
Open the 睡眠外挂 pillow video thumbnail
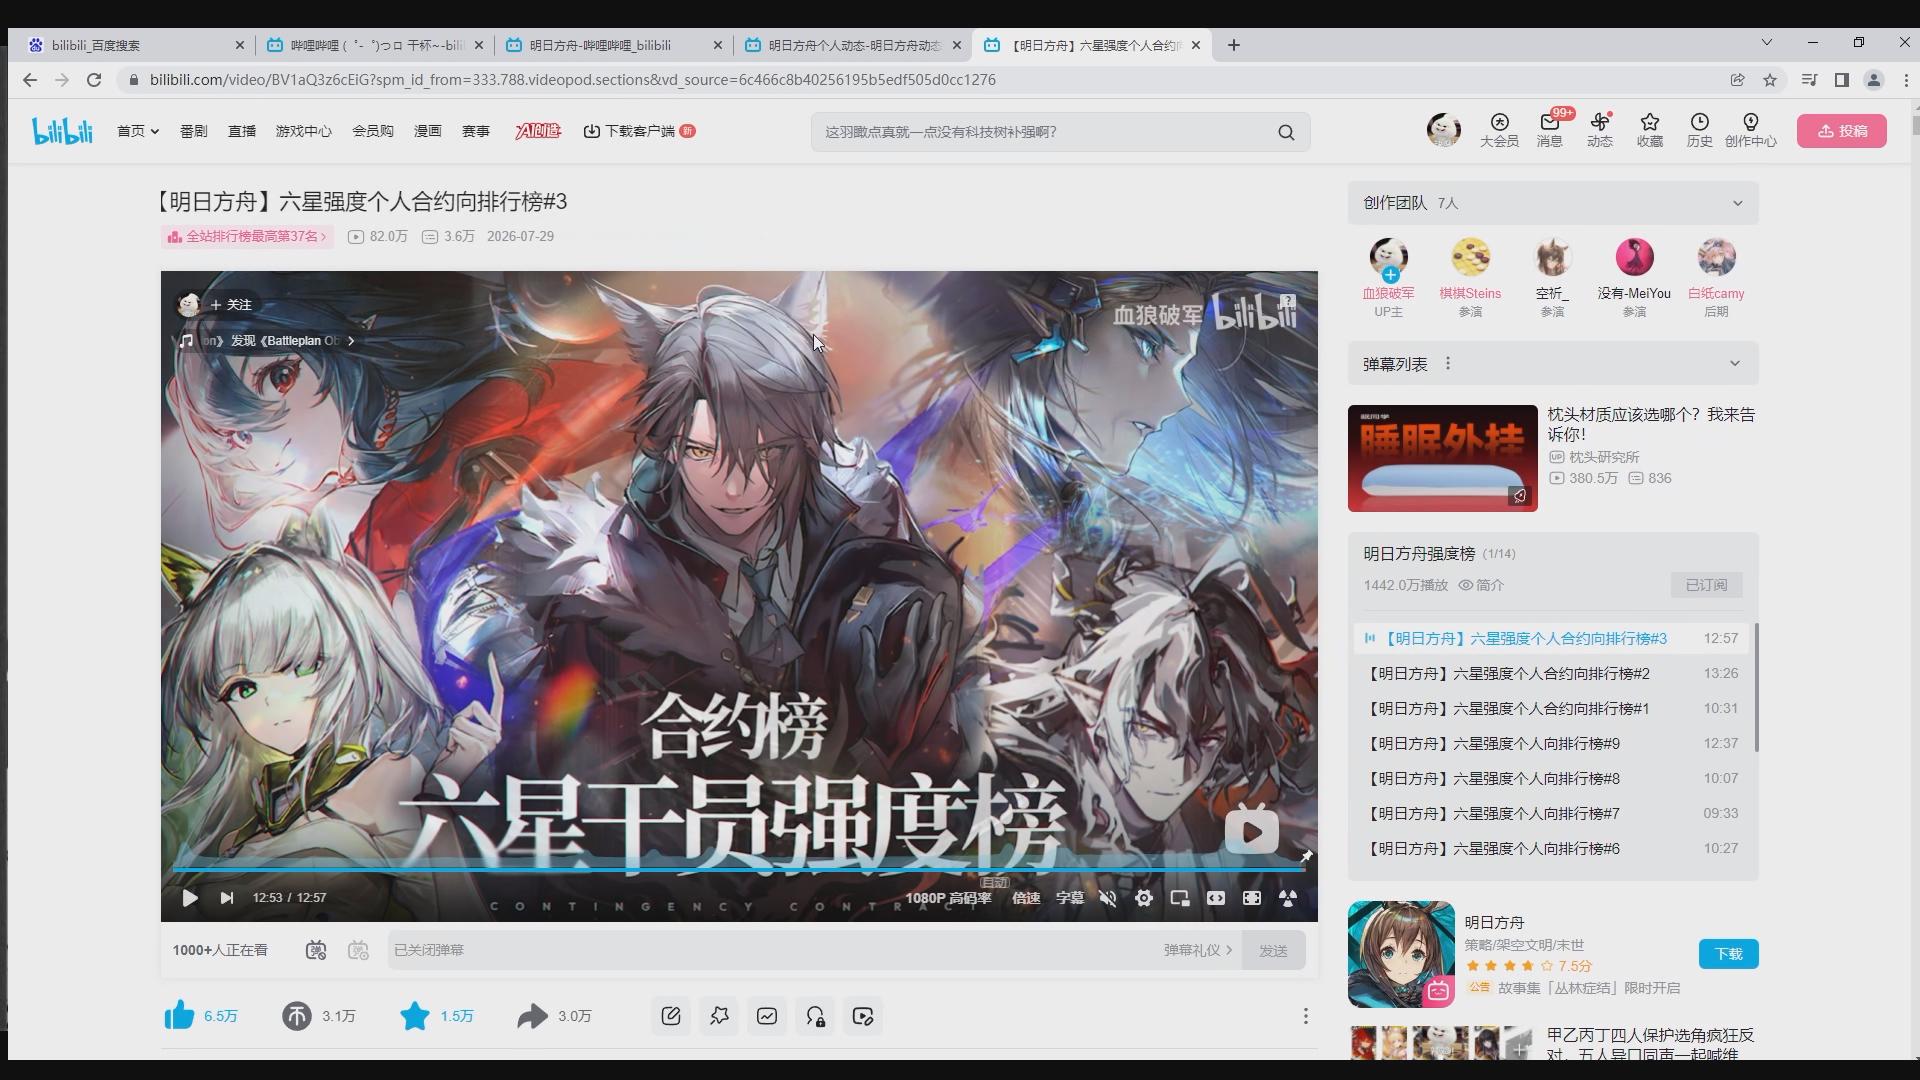point(1442,458)
